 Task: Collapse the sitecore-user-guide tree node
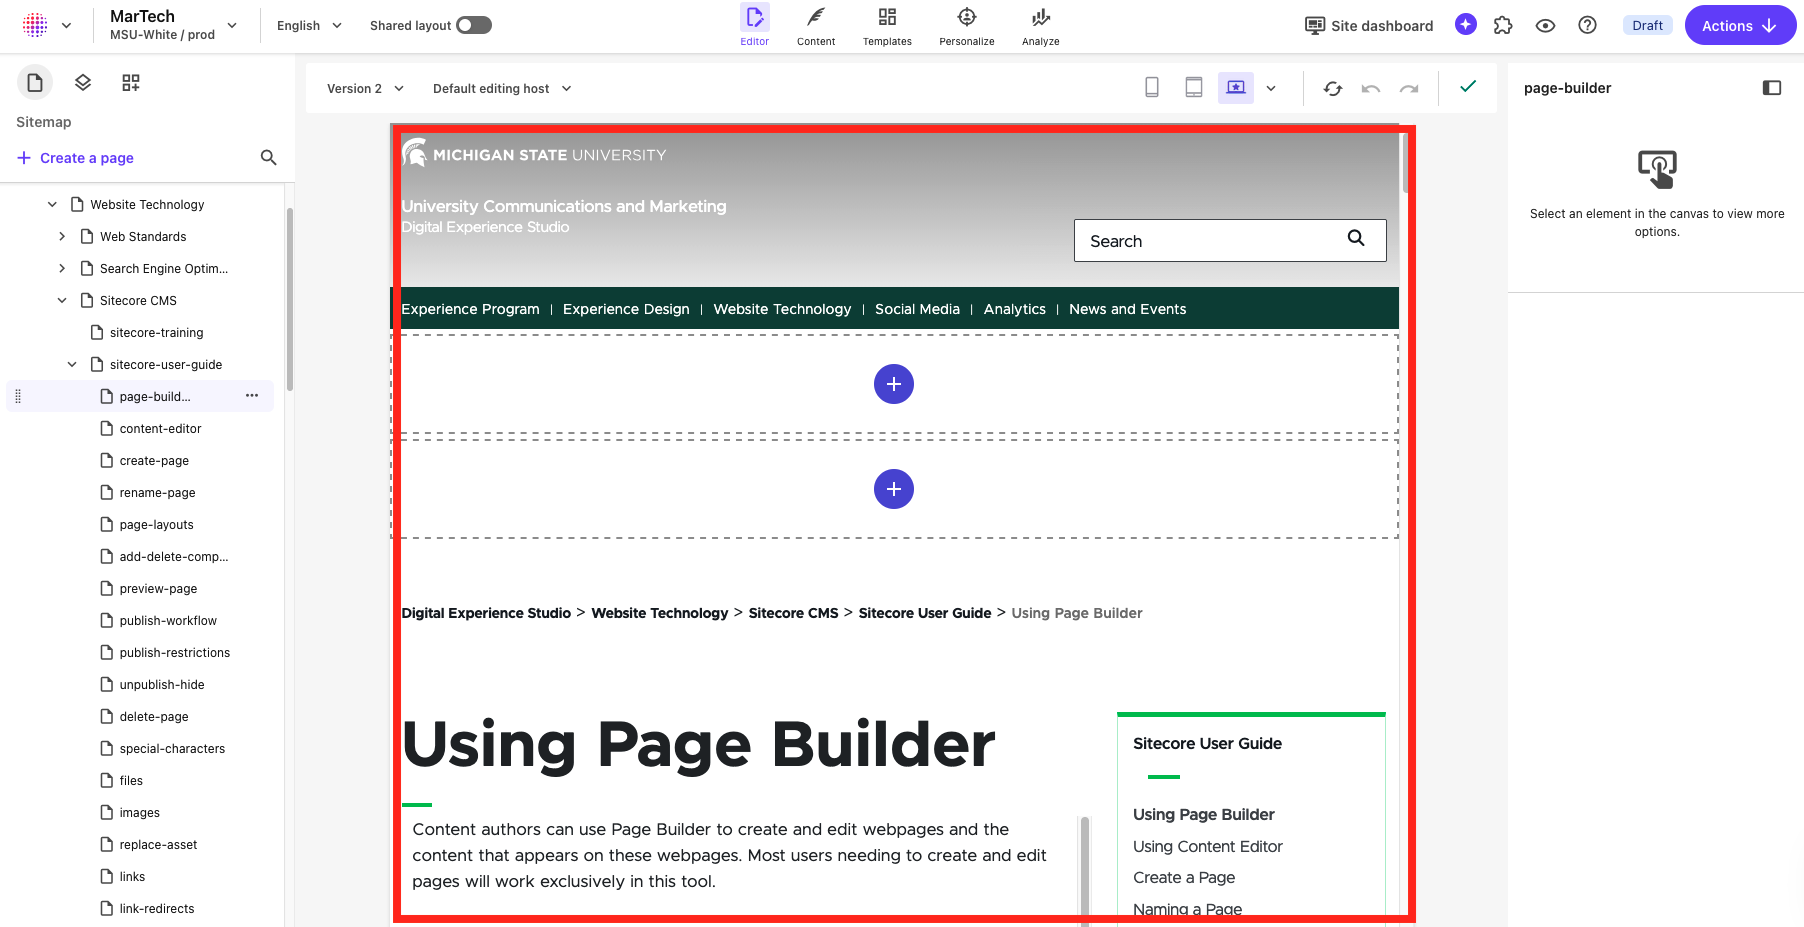pos(72,364)
